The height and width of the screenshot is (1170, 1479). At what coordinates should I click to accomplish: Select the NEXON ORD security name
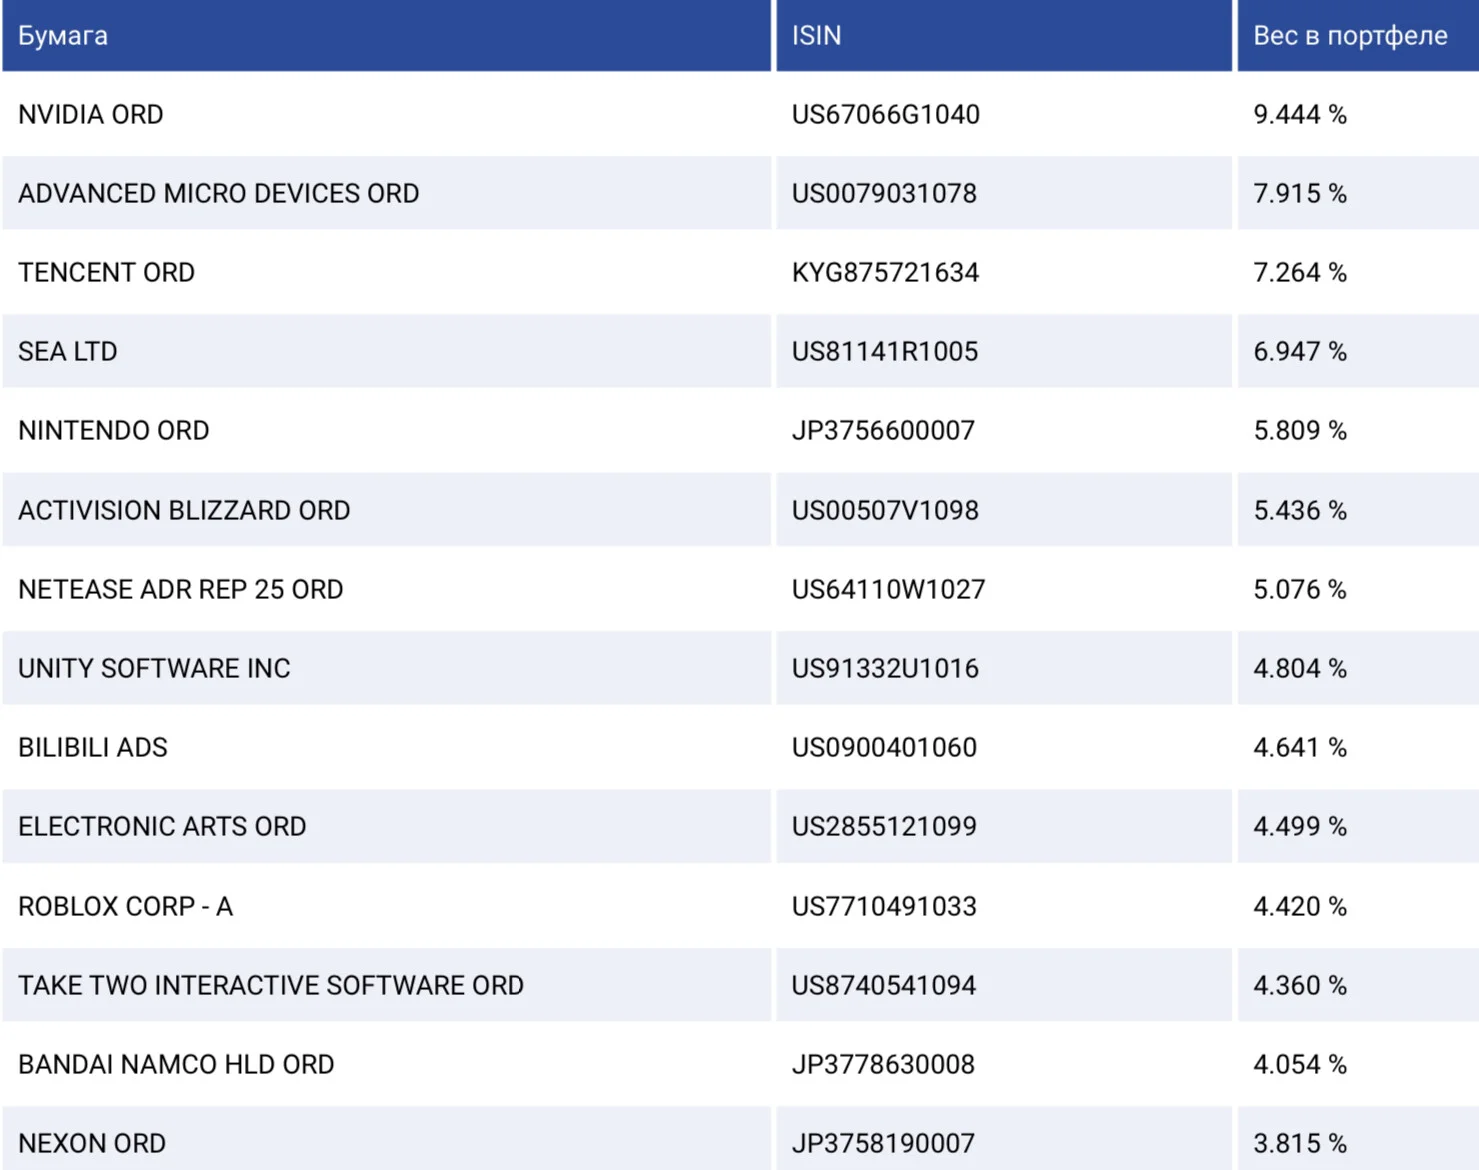92,1144
